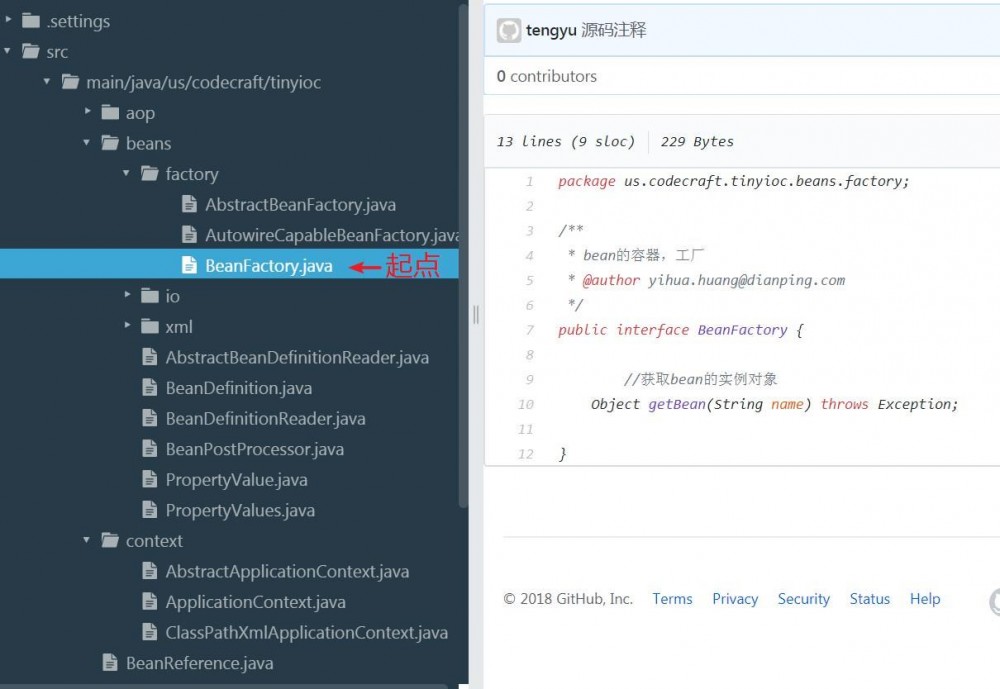The width and height of the screenshot is (1000, 689).
Task: Open the Help footer link
Action: (x=925, y=598)
